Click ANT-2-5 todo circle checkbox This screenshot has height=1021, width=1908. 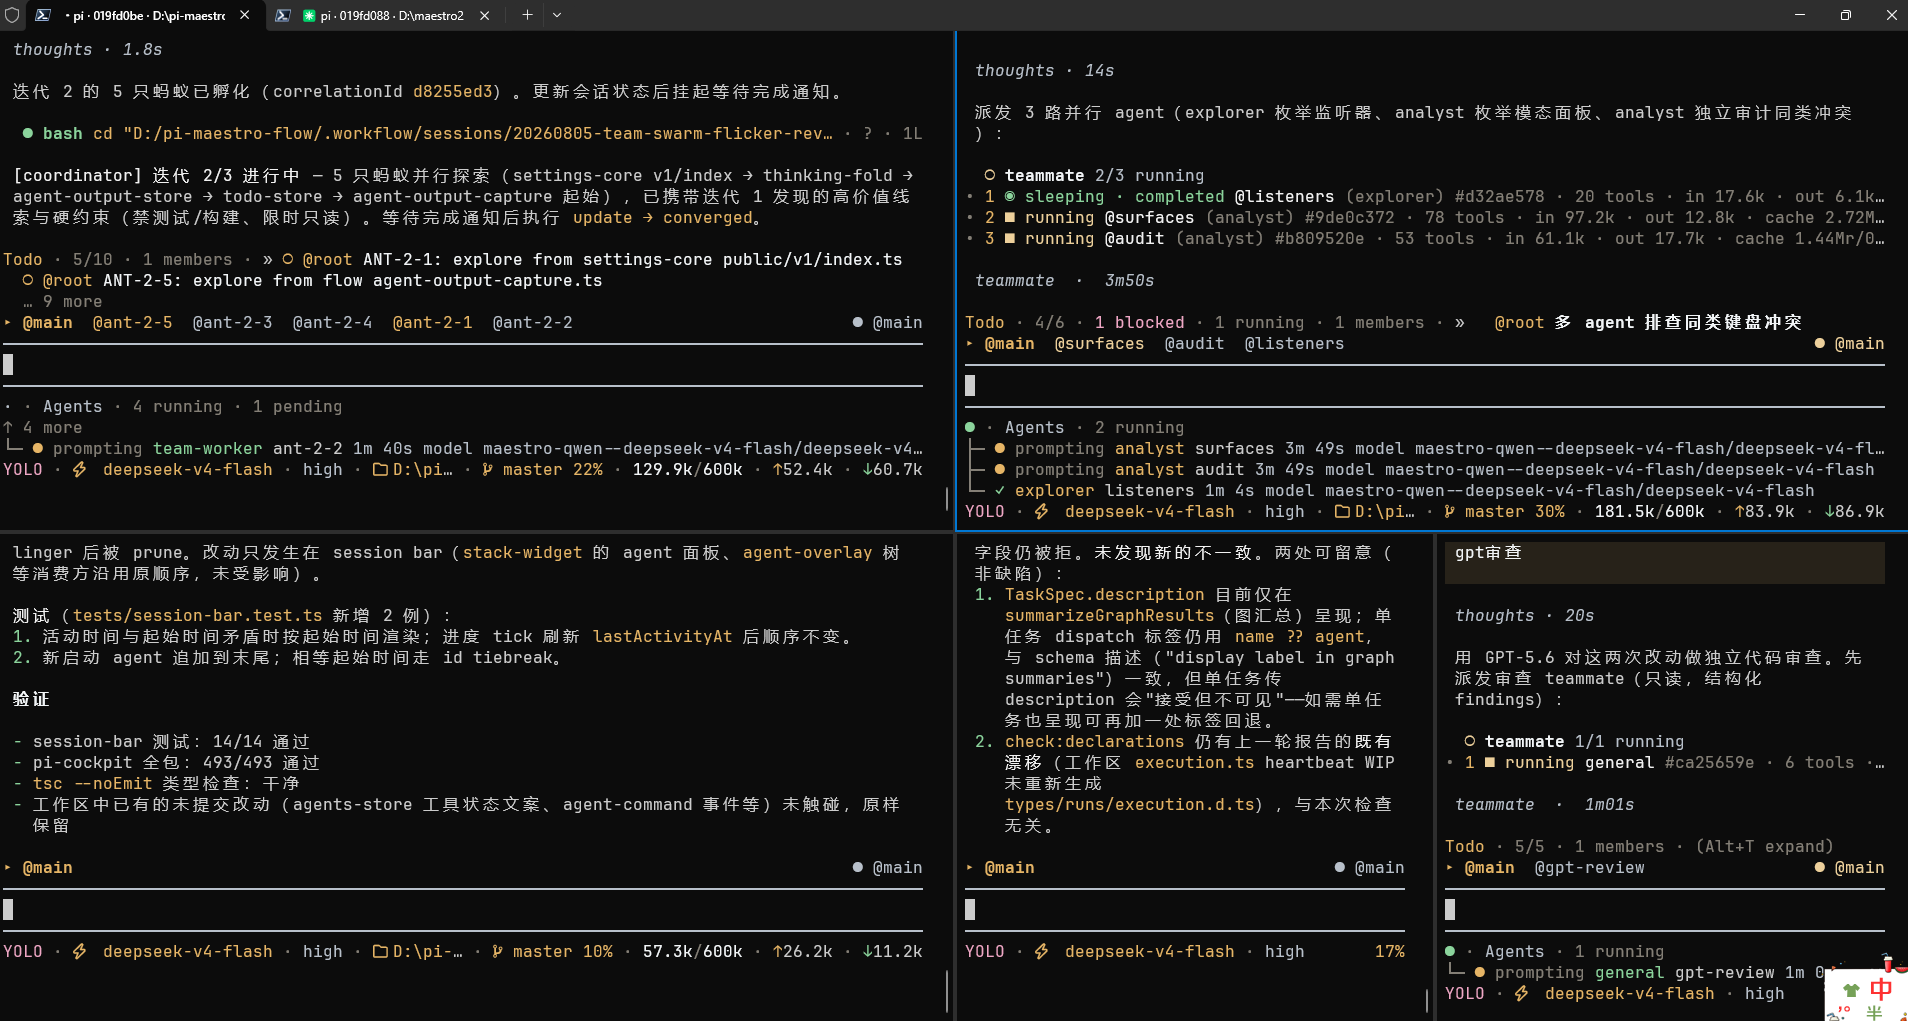coord(28,281)
